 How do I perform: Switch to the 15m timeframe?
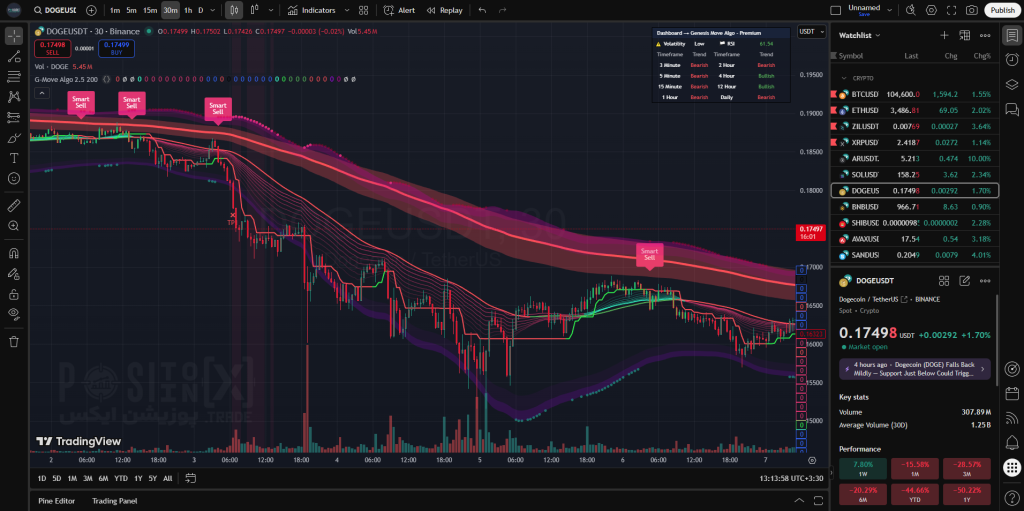(150, 10)
